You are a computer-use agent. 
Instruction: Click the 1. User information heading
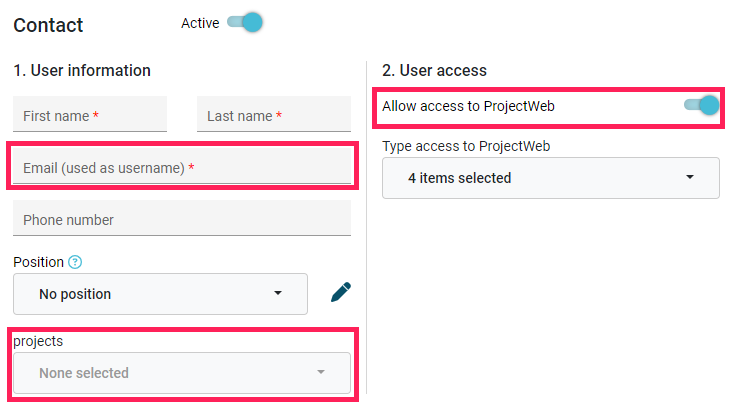coord(82,70)
